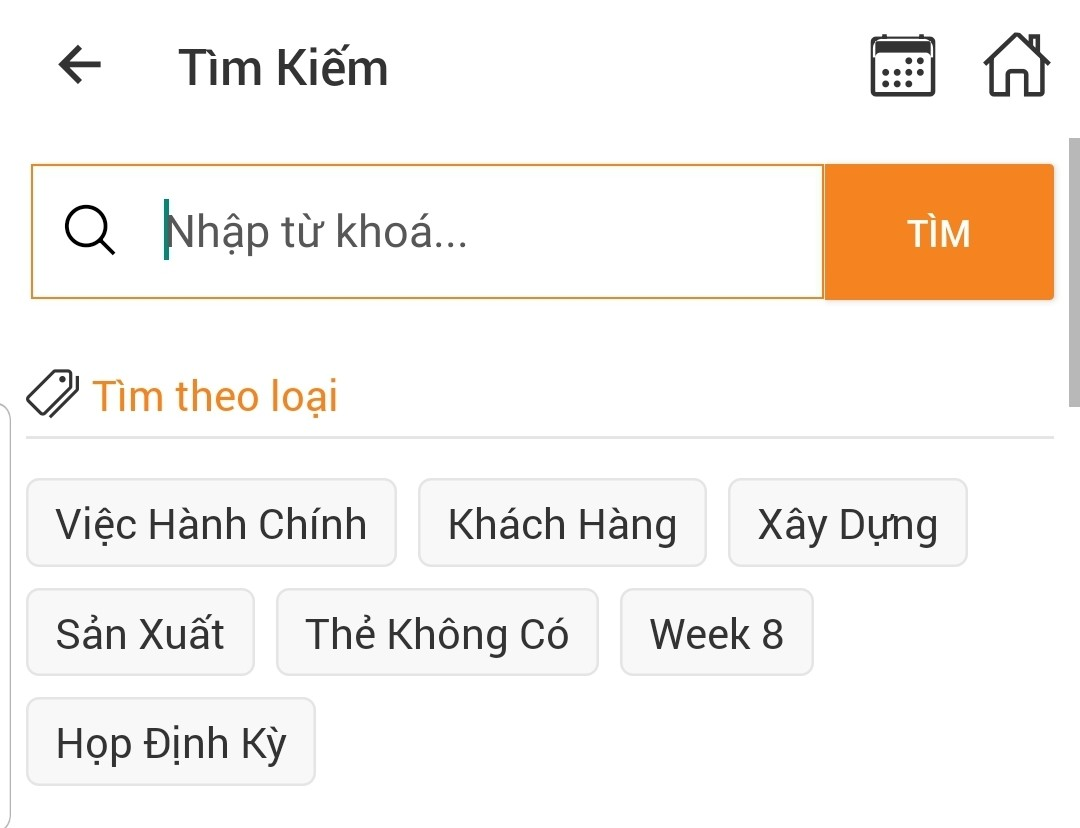Tap the Week 8 tag
This screenshot has height=828, width=1080.
[x=716, y=632]
